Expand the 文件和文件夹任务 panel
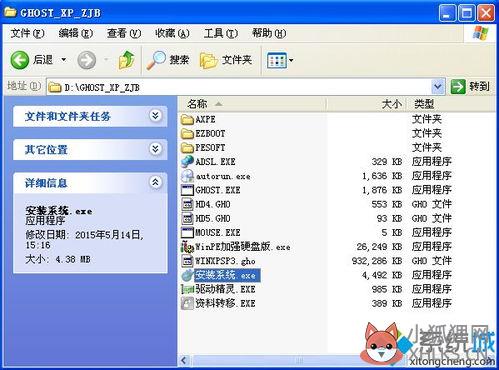Image resolution: width=499 pixels, height=370 pixels. click(x=155, y=116)
